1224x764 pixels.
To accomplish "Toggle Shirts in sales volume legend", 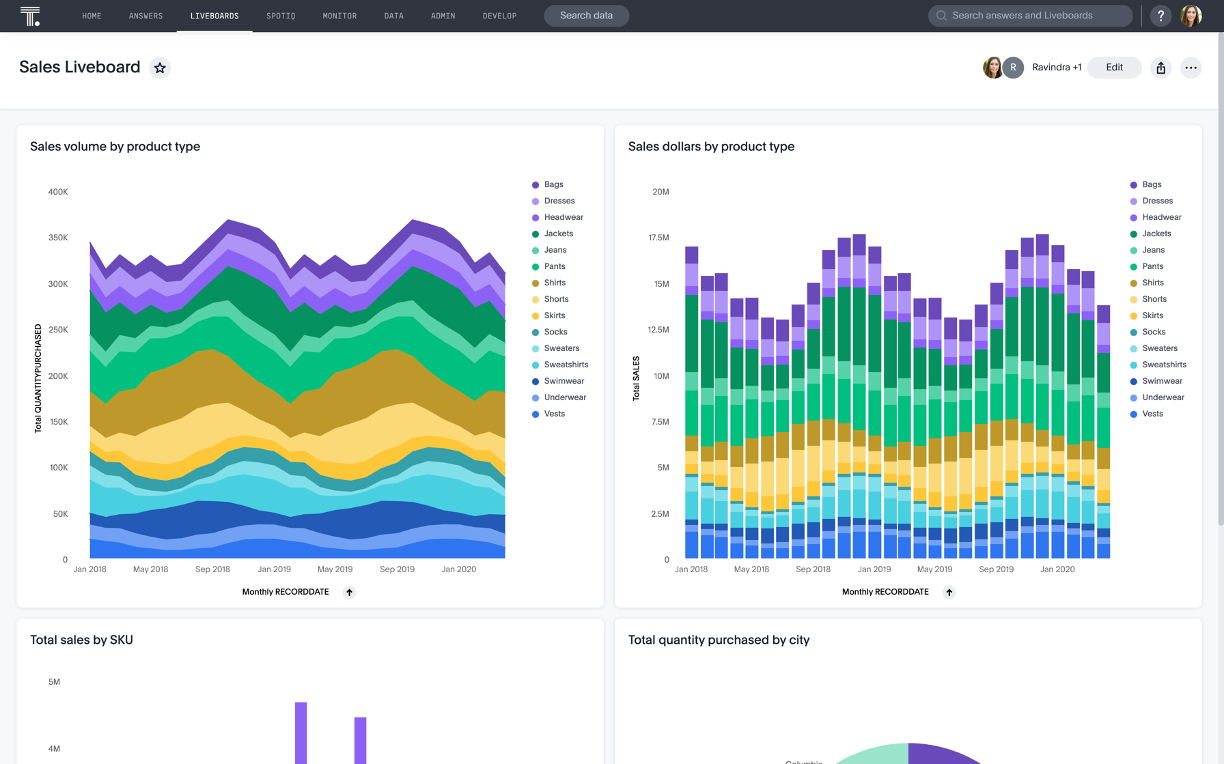I will pos(549,283).
